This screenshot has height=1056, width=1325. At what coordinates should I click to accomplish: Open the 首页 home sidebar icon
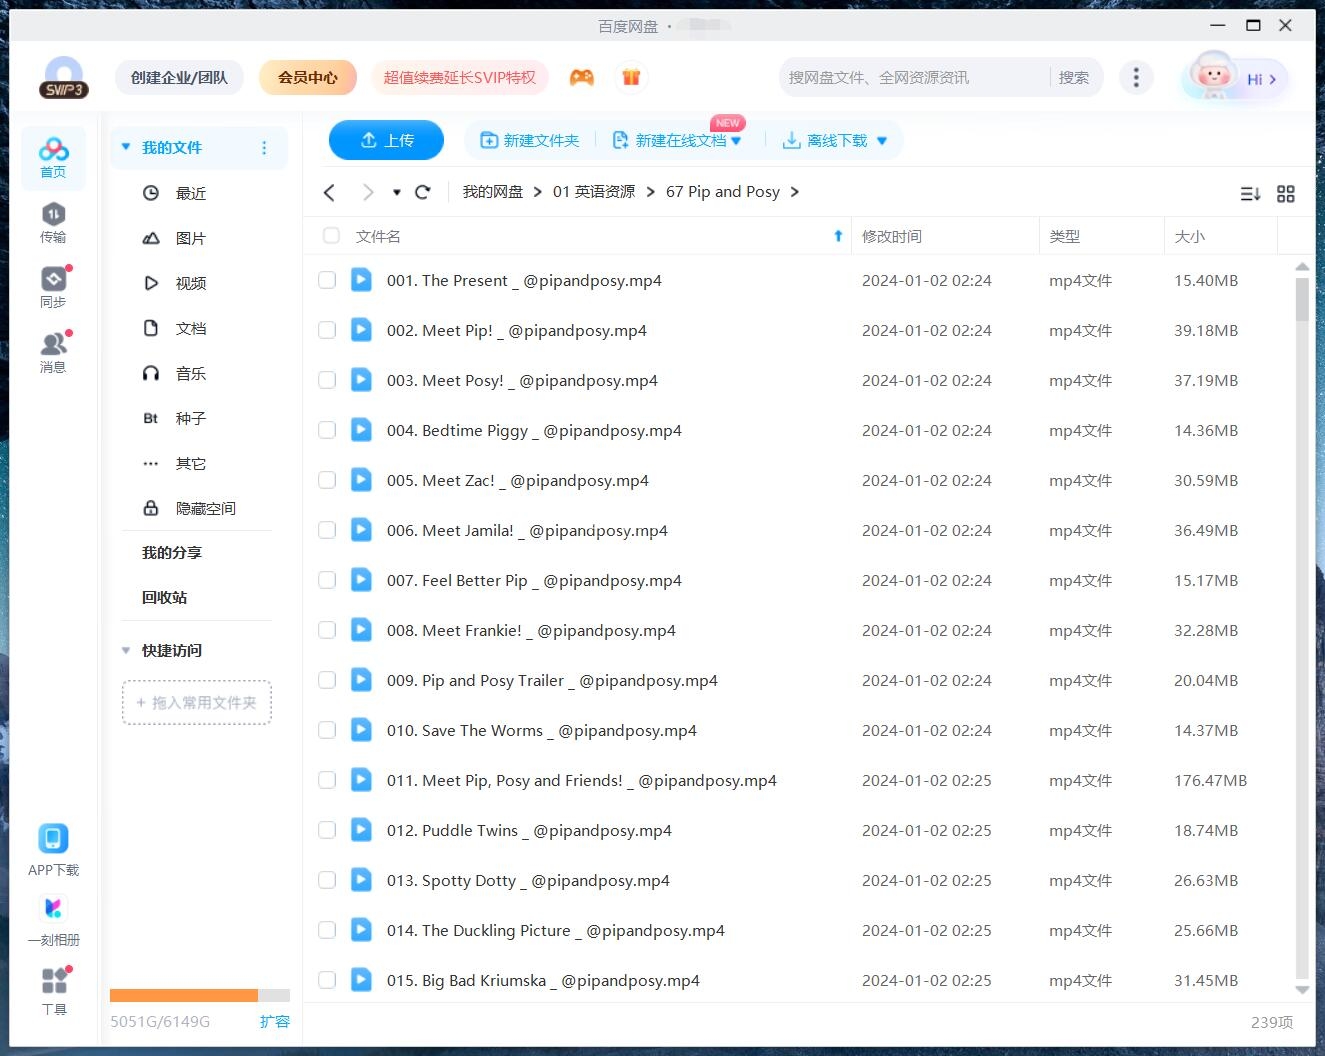[53, 158]
